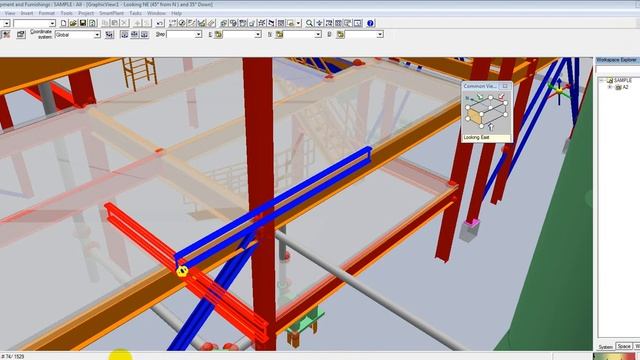Screen dimensions: 640x360
Task: Click the New document toolbar icon
Action: 64,23
